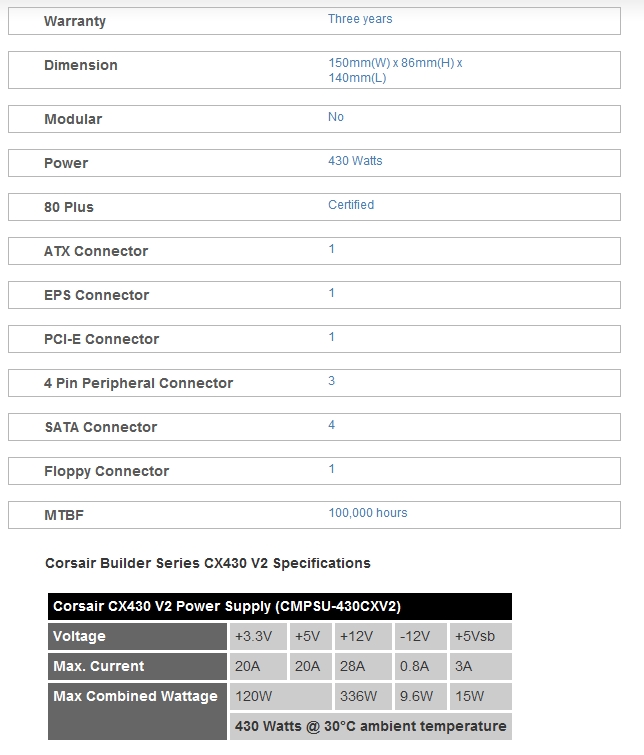Select the '+5V' voltage cell
The image size is (644, 755).
(311, 637)
